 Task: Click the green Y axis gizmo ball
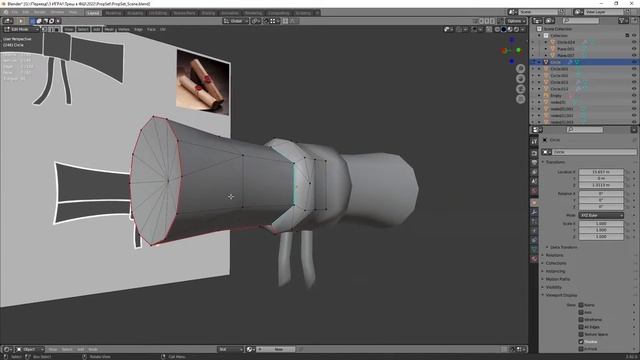(x=518, y=50)
